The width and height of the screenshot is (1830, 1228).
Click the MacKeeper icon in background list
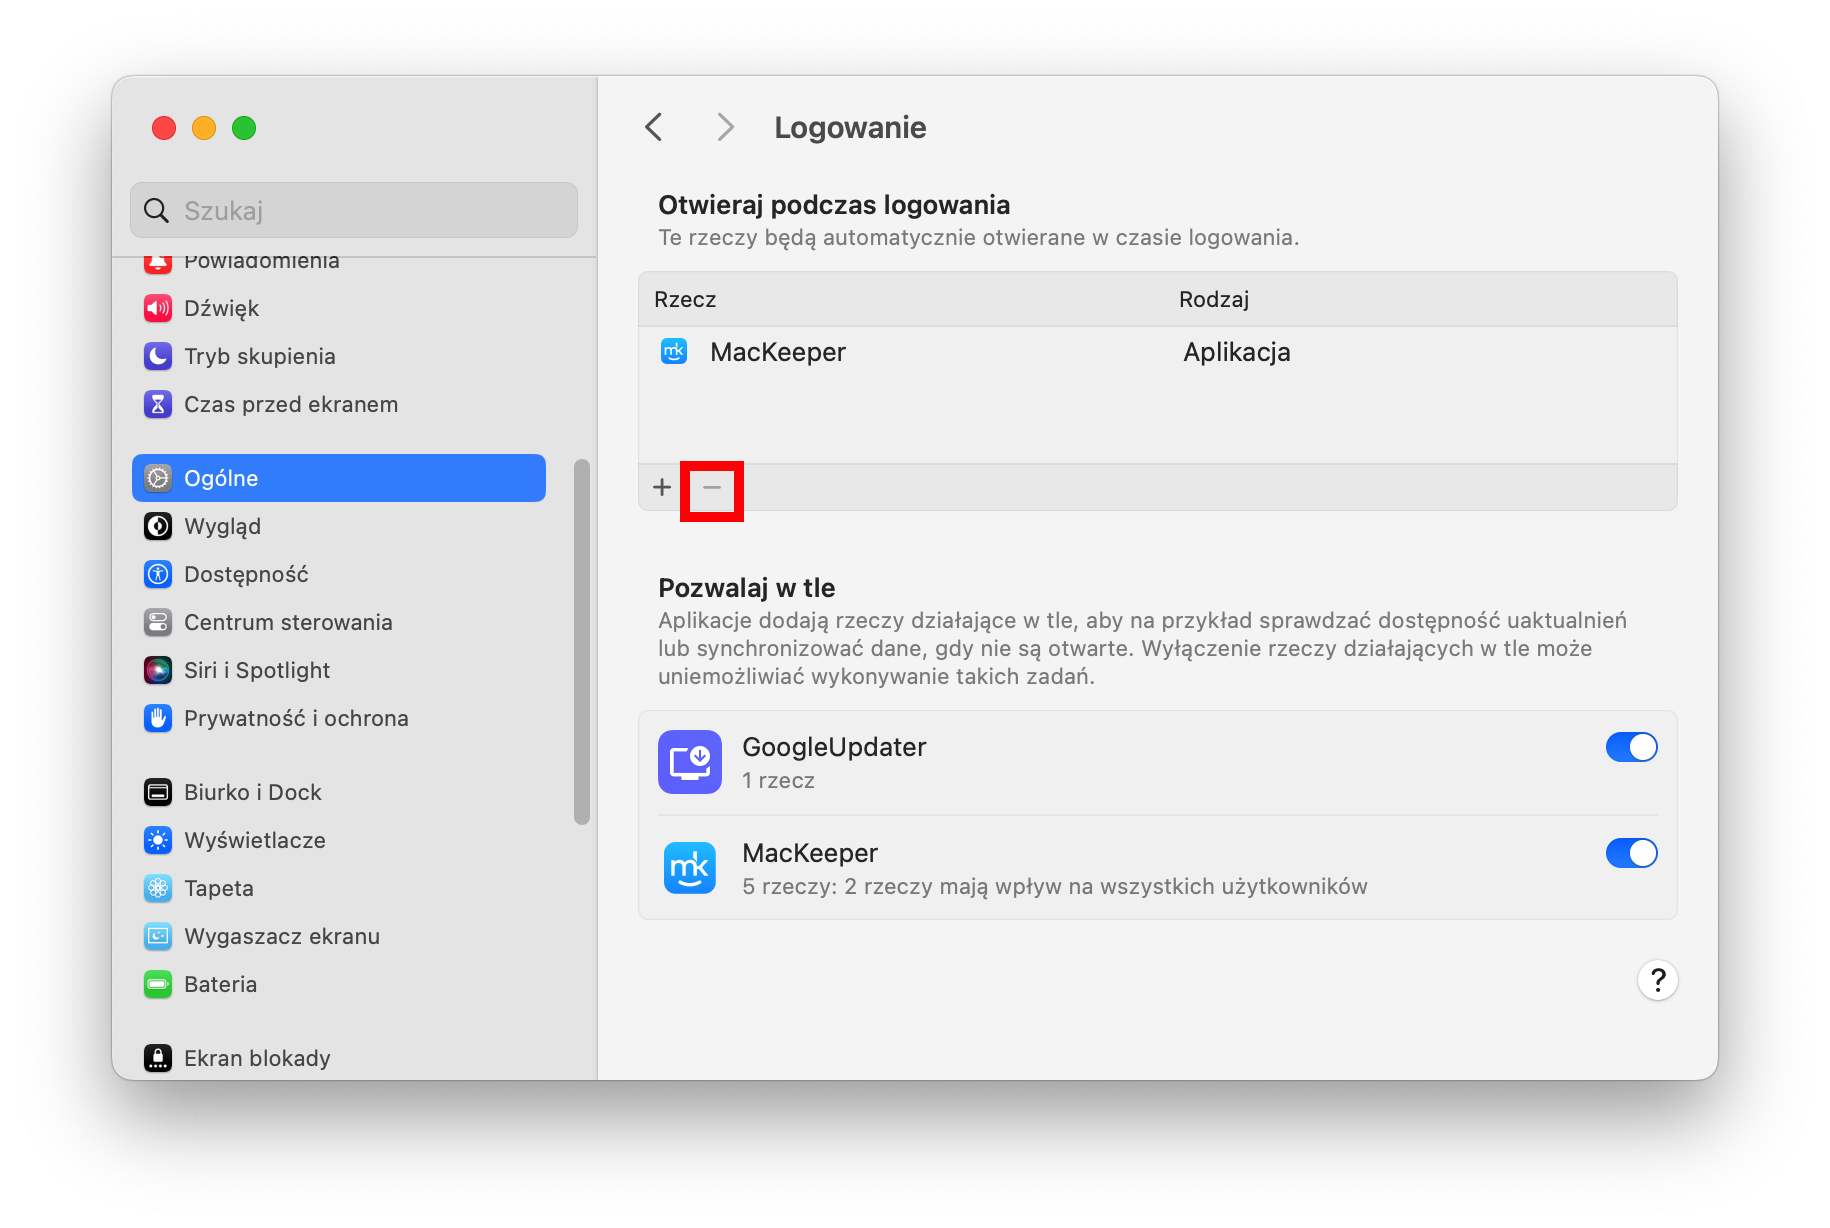click(x=690, y=868)
